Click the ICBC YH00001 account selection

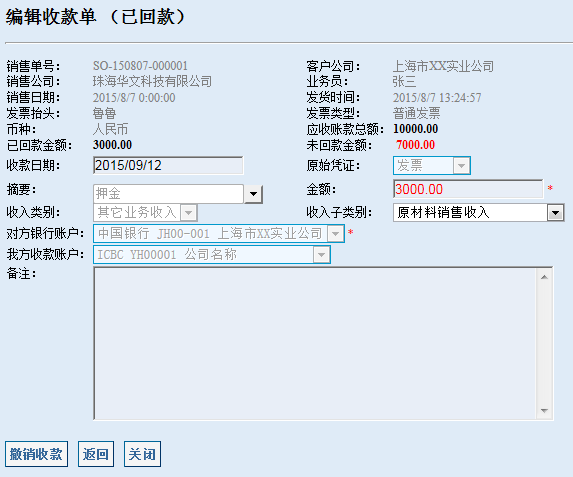212,254
